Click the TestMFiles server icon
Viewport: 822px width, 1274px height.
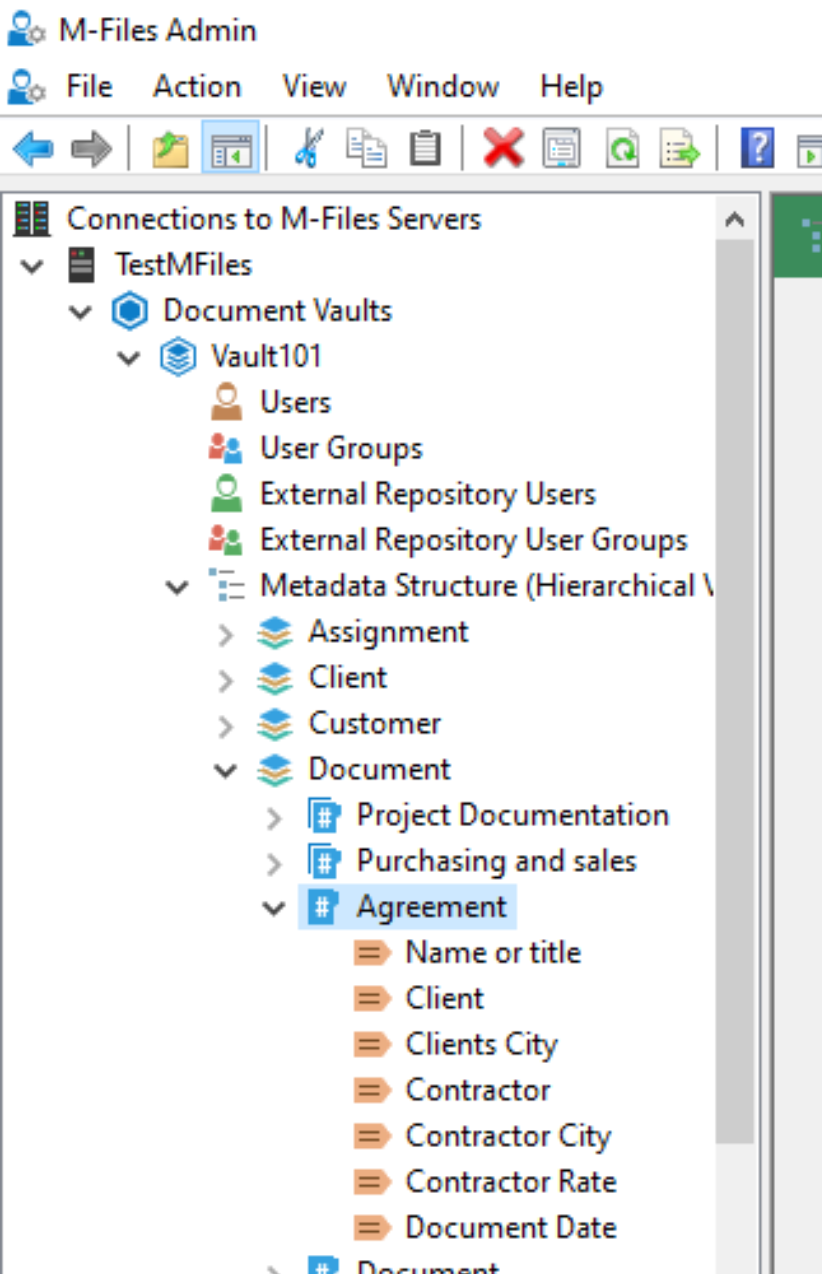(81, 264)
